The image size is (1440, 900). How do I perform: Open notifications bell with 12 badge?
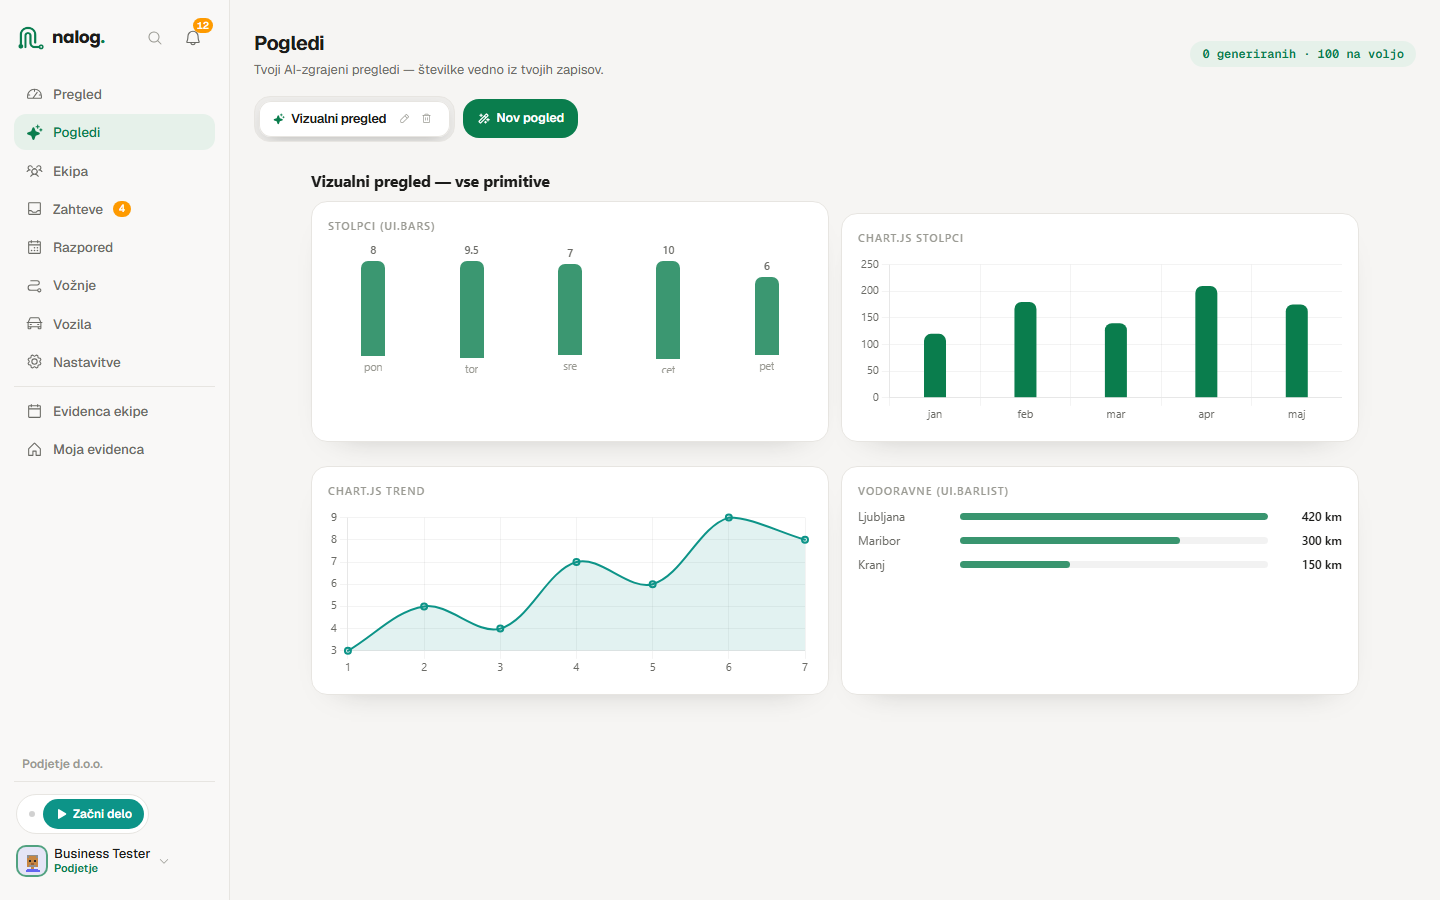pyautogui.click(x=193, y=38)
